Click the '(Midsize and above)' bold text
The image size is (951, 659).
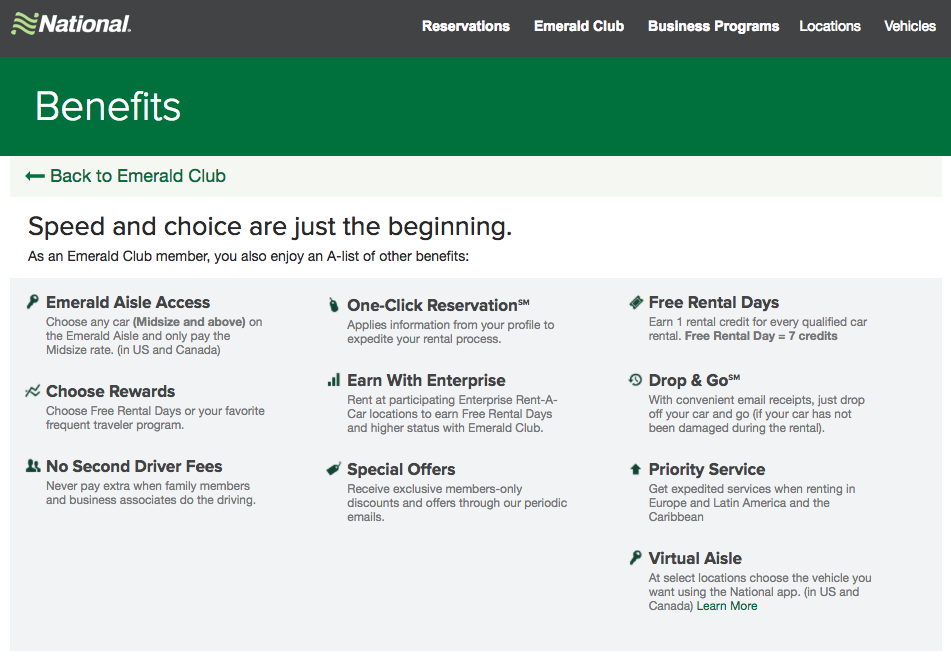pyautogui.click(x=189, y=322)
